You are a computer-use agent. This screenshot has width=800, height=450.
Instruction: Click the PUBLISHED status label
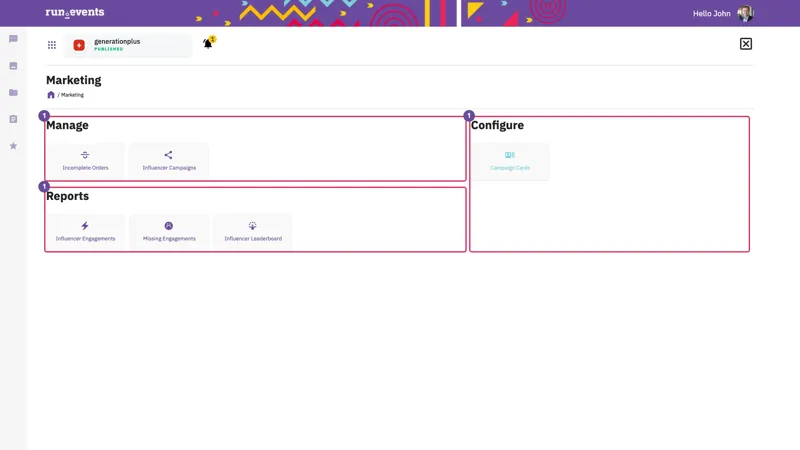click(x=109, y=49)
